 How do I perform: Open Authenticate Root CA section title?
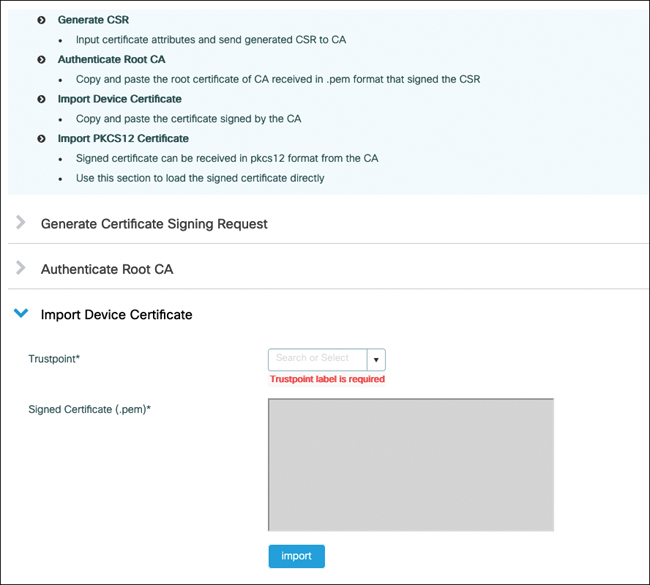coord(108,270)
